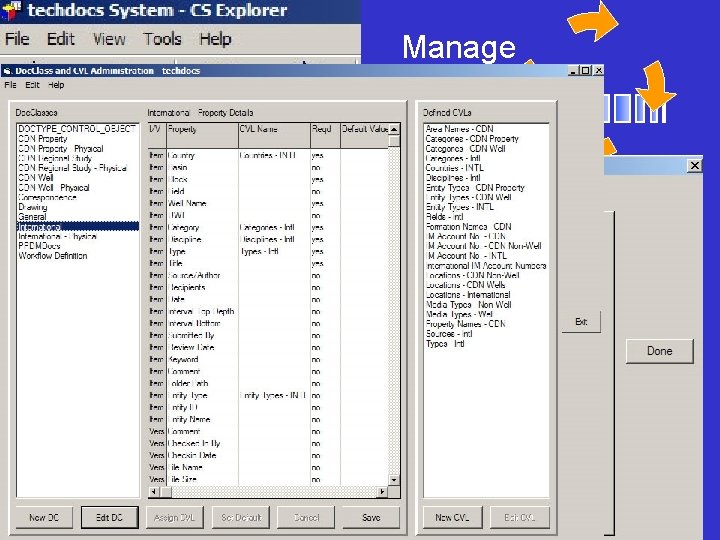Viewport: 720px width, 540px height.
Task: Click the Save button
Action: pos(371,518)
